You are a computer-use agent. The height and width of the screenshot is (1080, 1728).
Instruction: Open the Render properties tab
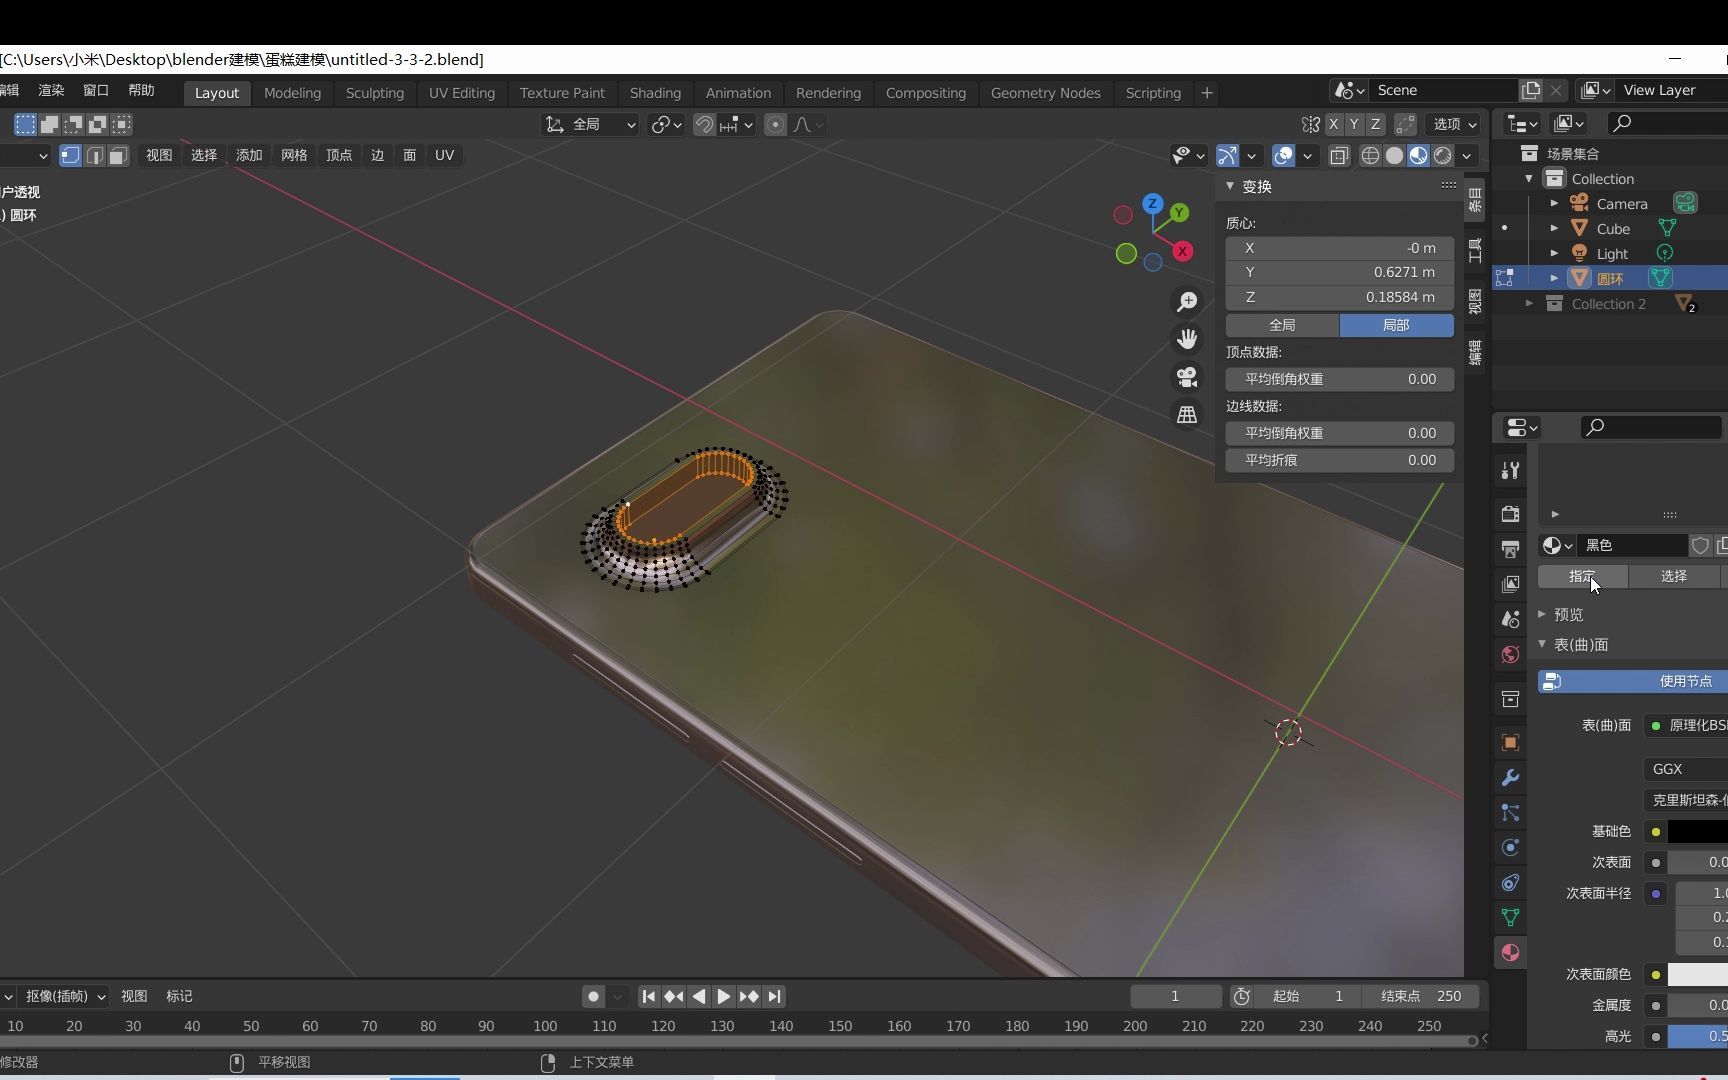pos(1510,513)
